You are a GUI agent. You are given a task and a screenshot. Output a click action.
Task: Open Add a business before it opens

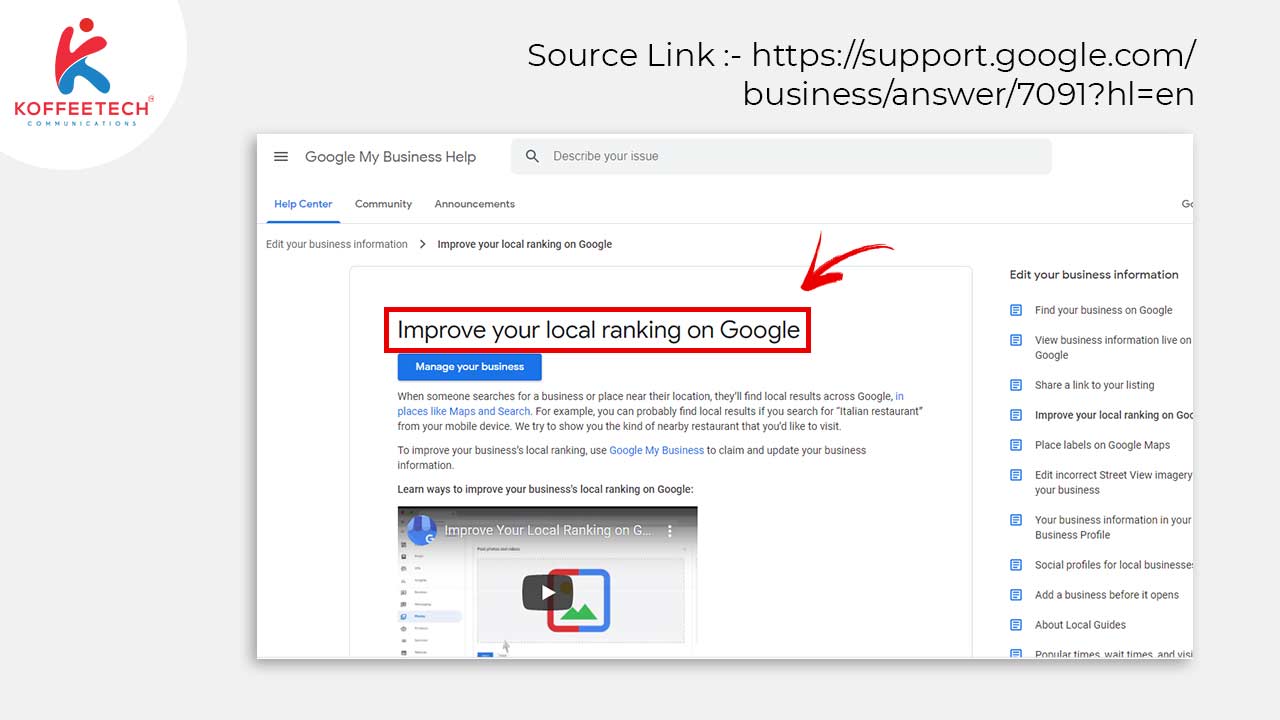[x=1107, y=595]
